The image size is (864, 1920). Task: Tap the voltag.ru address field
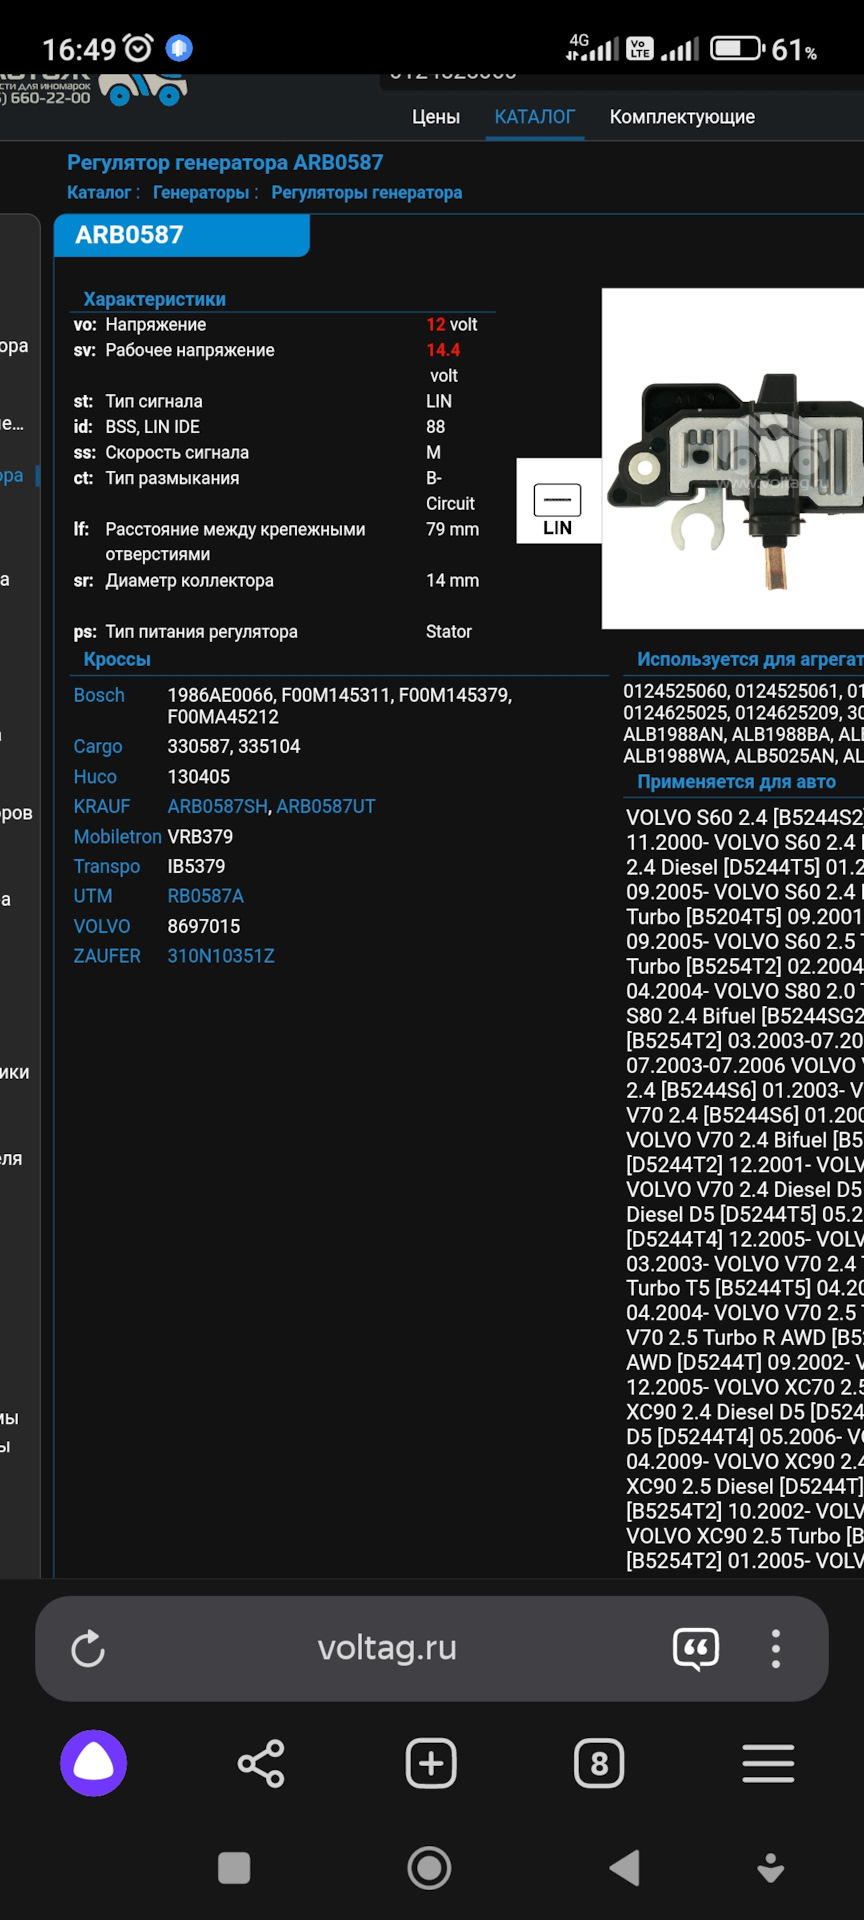click(x=387, y=1648)
